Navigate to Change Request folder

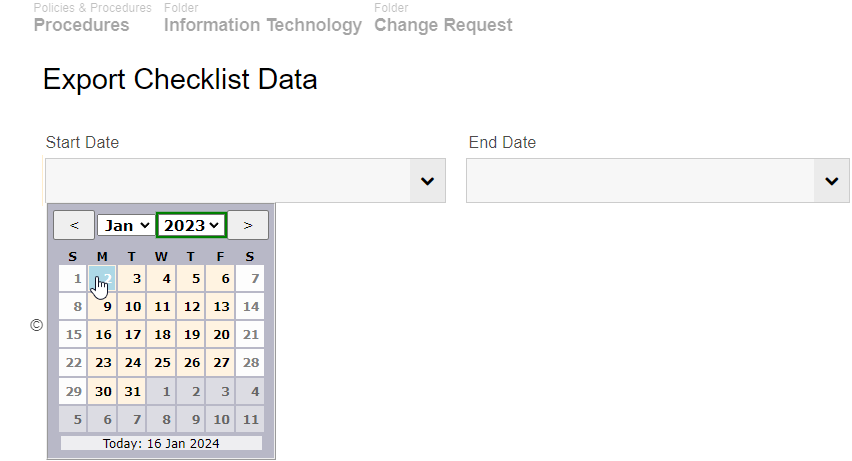443,25
